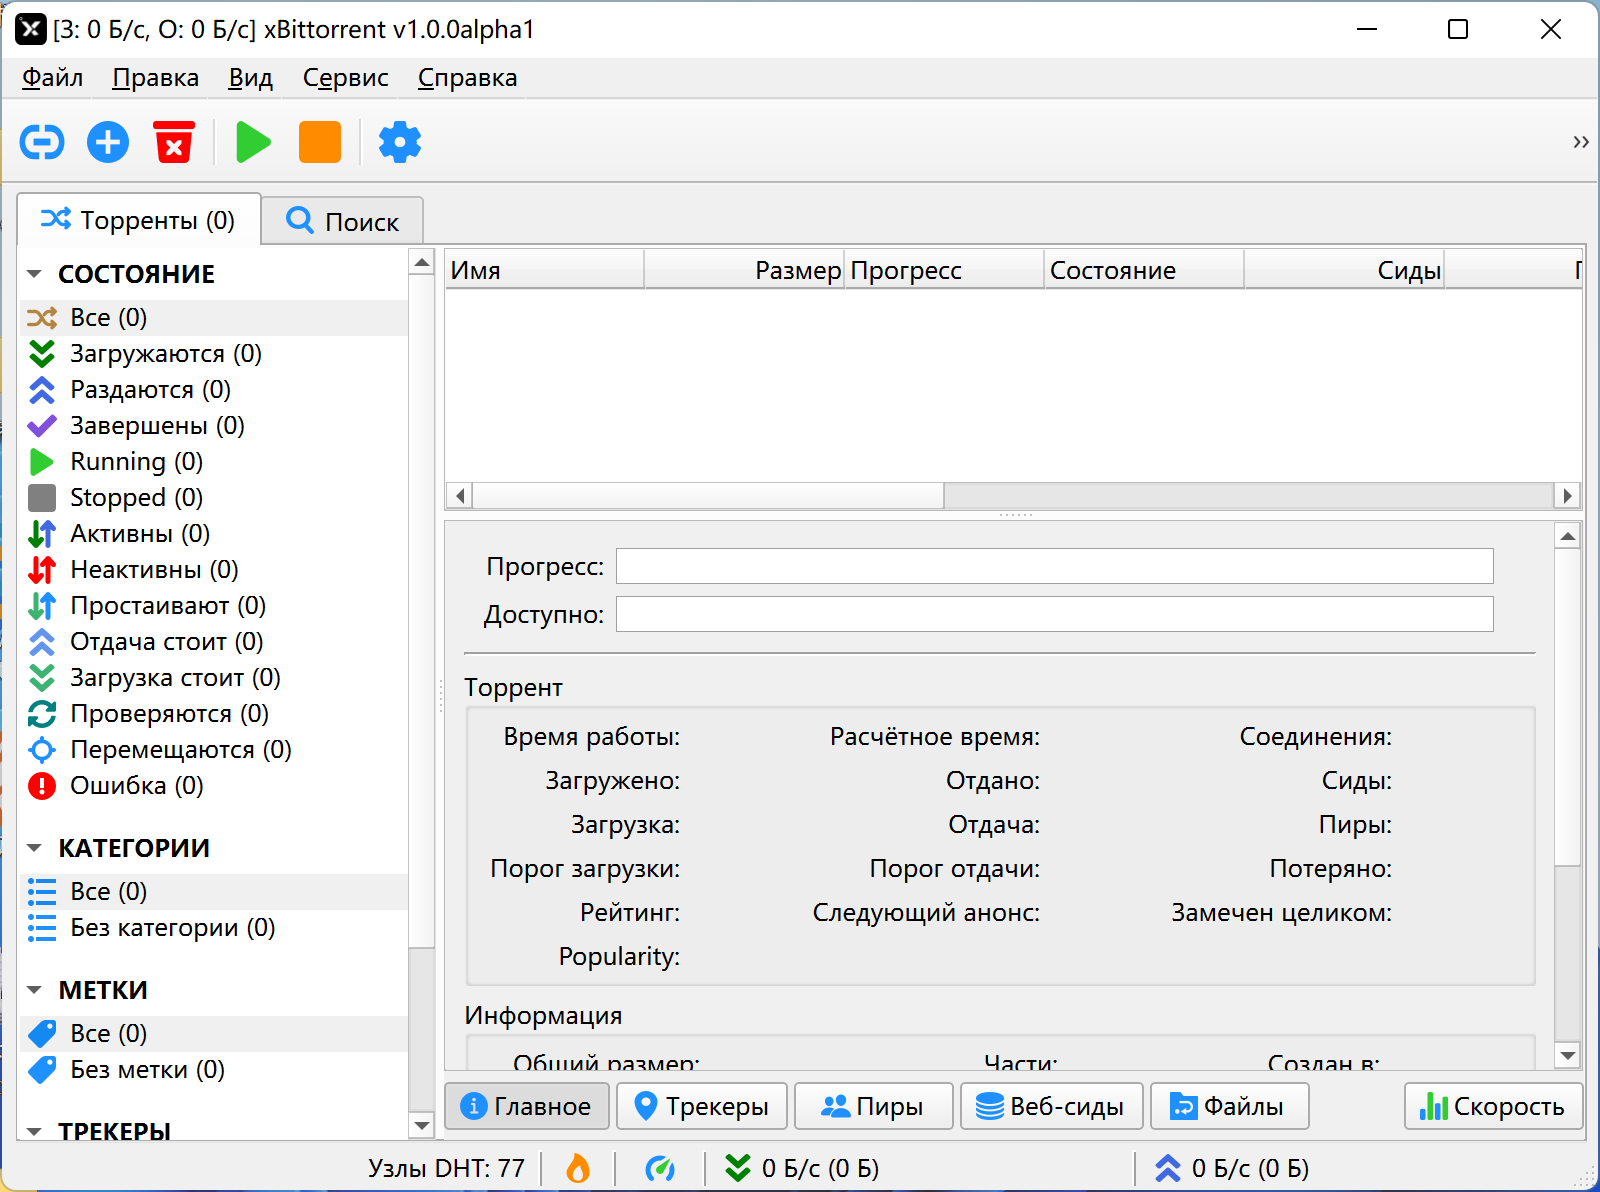Collapse the МЕТКИ section

click(x=34, y=990)
